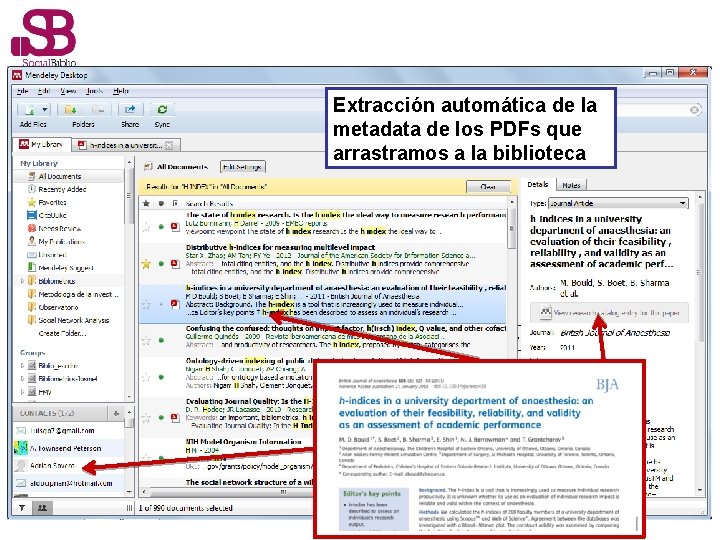The height and width of the screenshot is (540, 720).
Task: Open PDF icon of 'Evaluating Journal Quality'
Action: [175, 418]
